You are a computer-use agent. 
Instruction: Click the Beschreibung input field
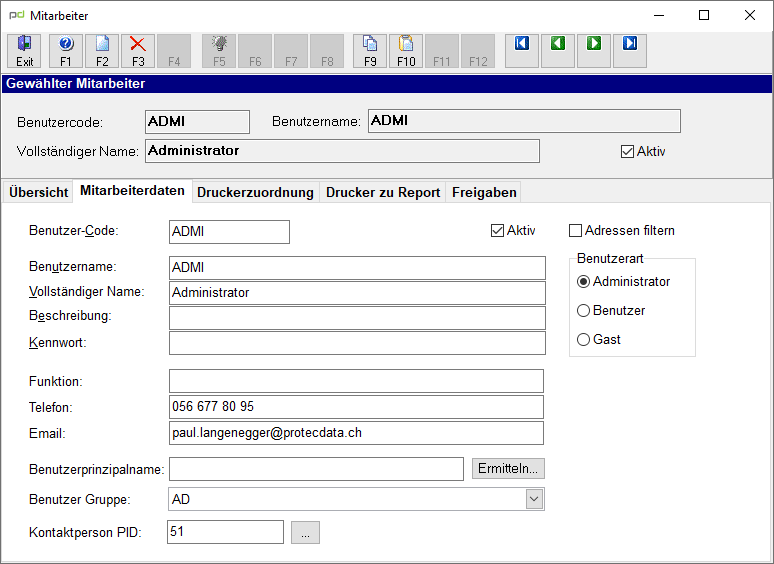(x=357, y=318)
